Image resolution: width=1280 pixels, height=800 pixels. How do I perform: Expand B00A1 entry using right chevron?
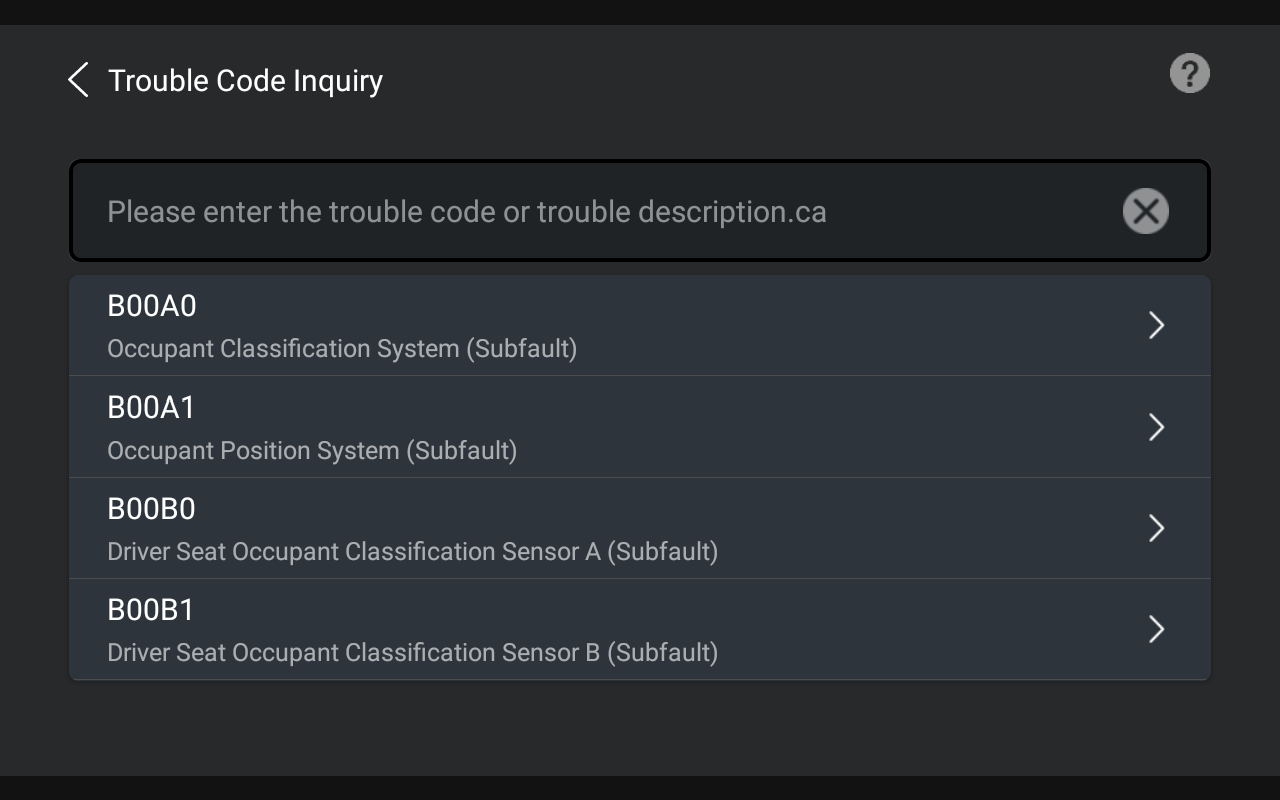(1157, 427)
